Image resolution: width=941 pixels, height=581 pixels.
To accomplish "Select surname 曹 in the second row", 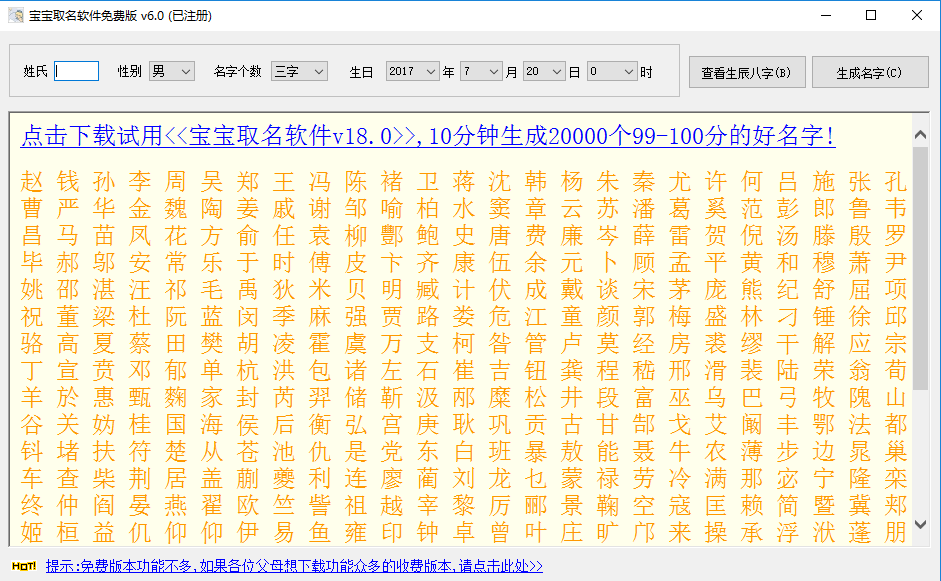I will point(33,209).
